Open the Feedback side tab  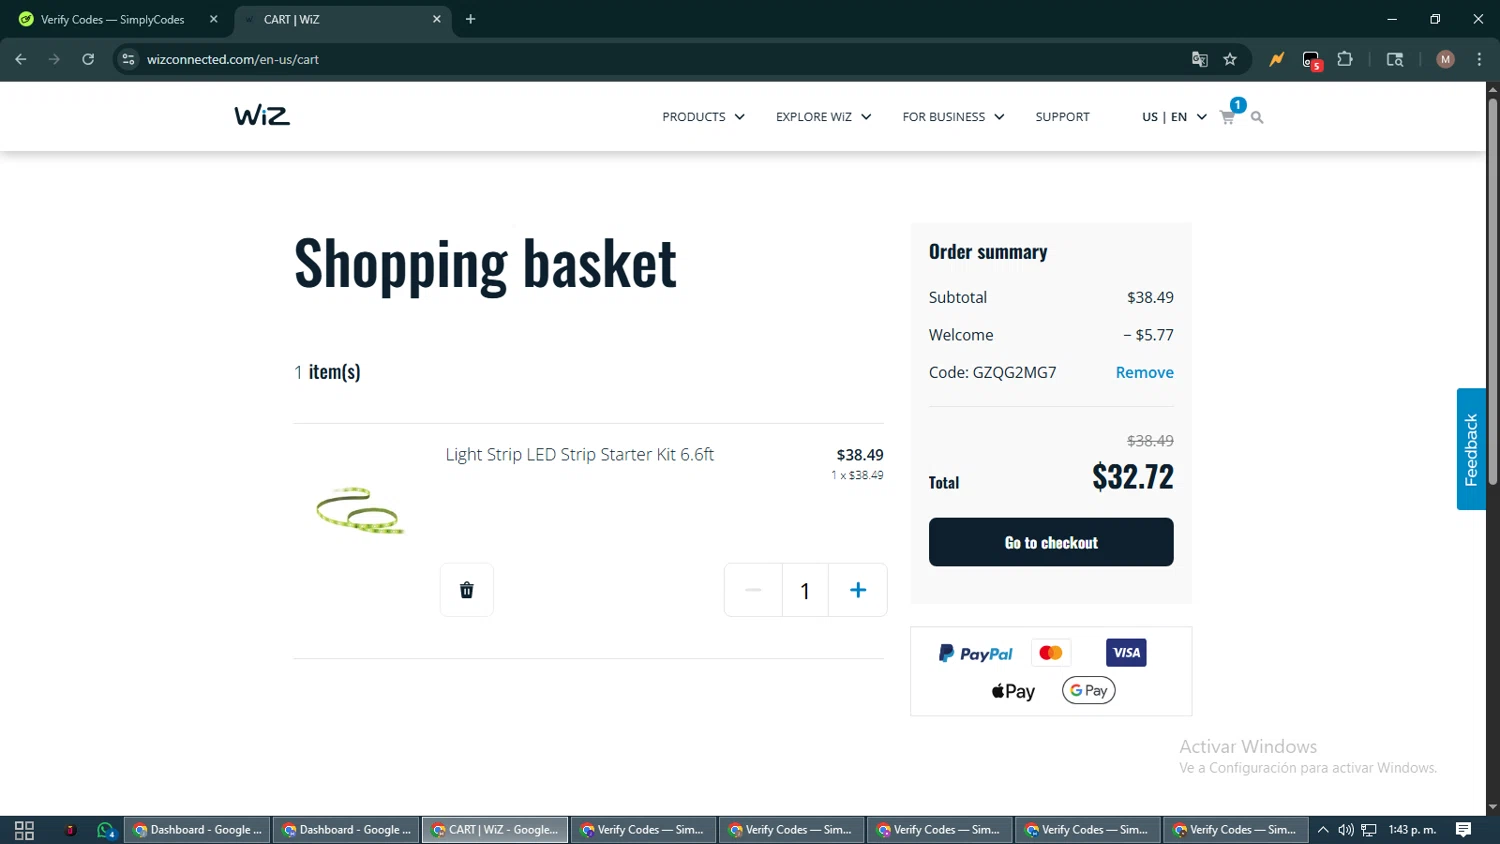click(1471, 449)
